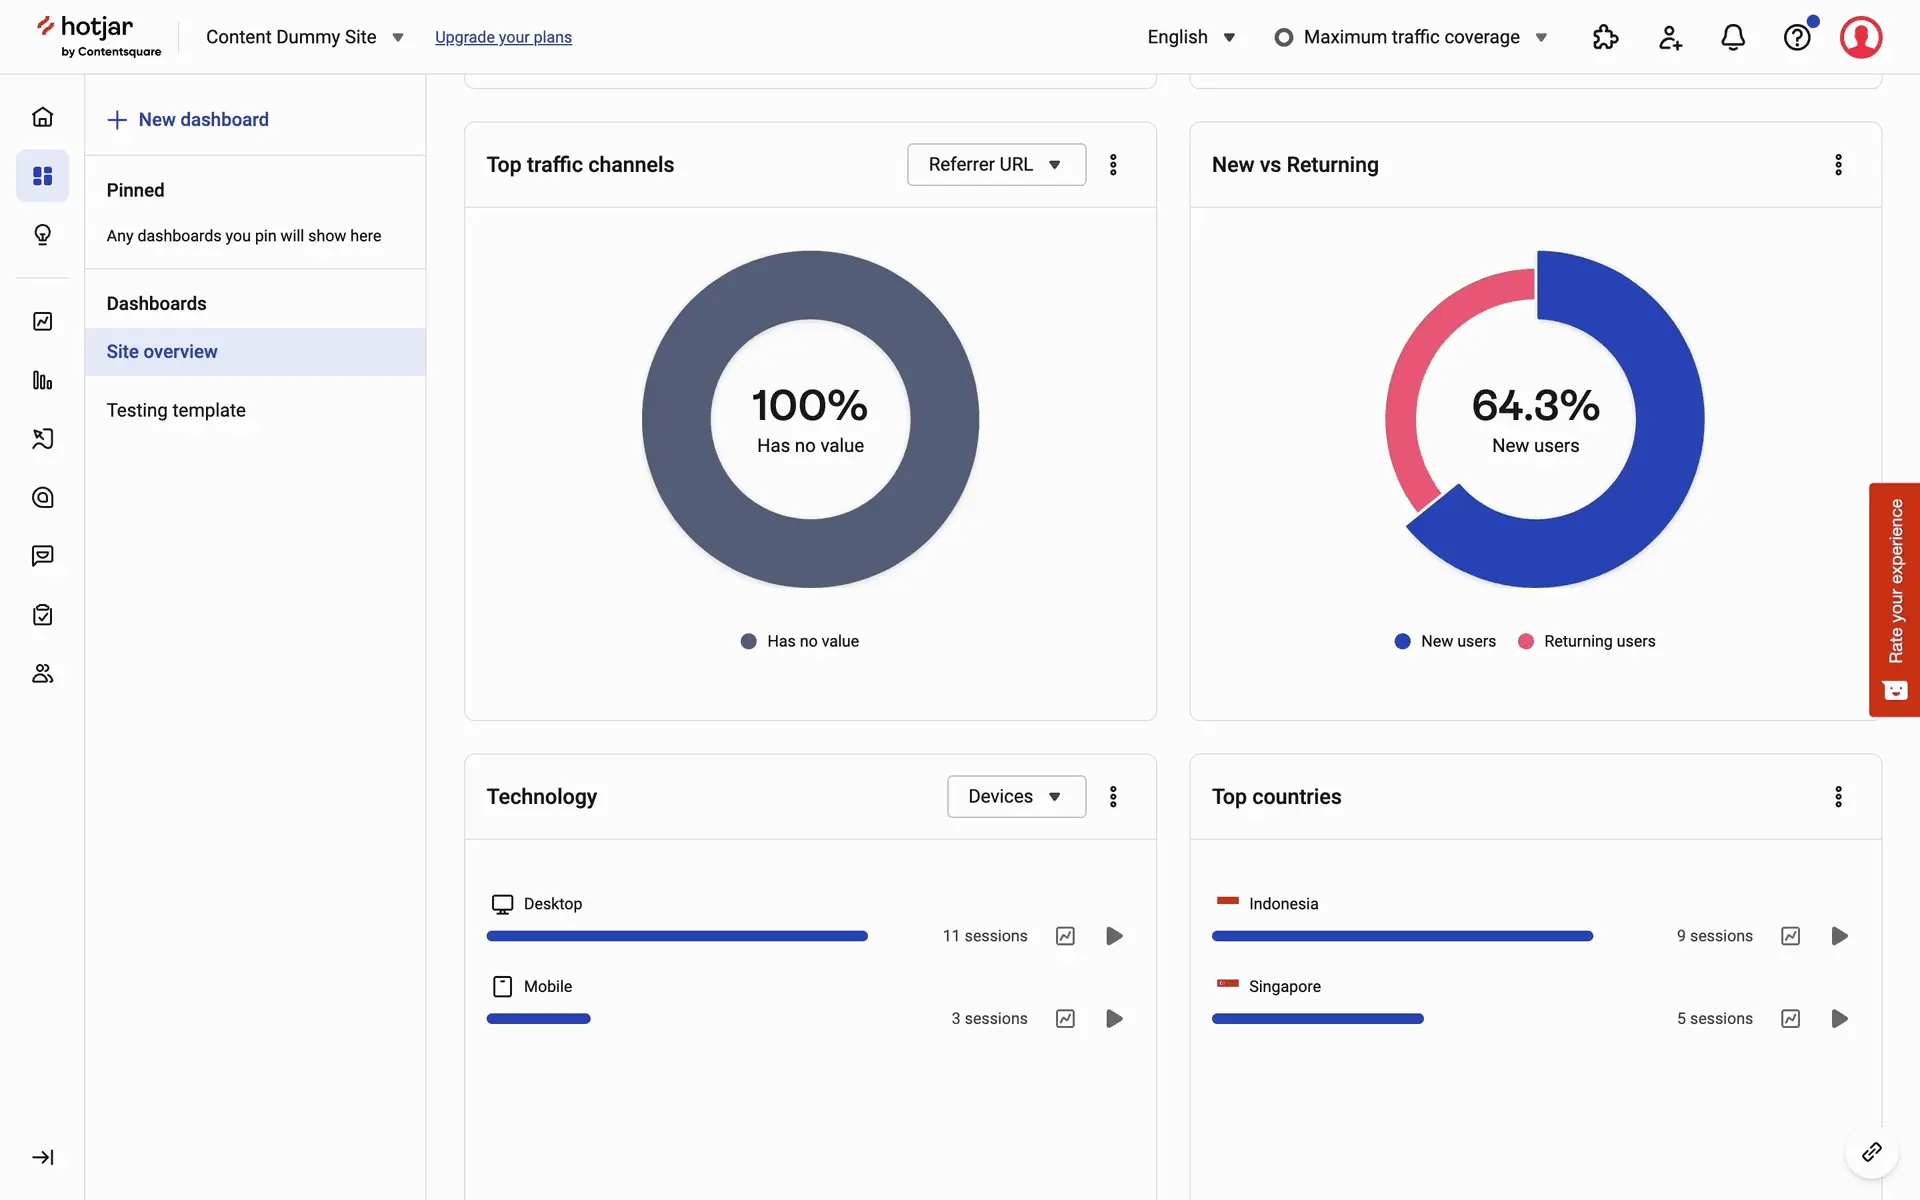Click the New dashboard button
The height and width of the screenshot is (1200, 1920).
pos(188,120)
